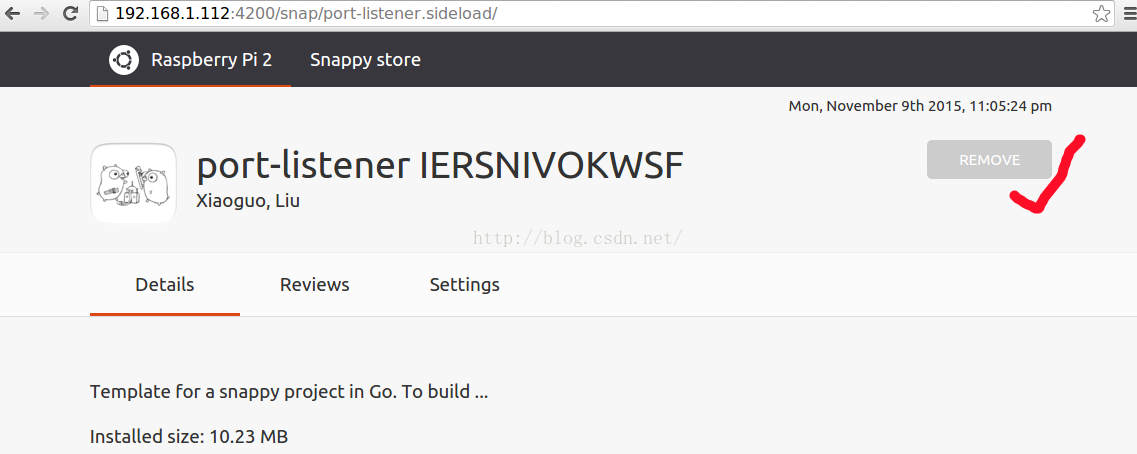The width and height of the screenshot is (1137, 454).
Task: Go forward with the browser forward arrow
Action: [x=41, y=13]
